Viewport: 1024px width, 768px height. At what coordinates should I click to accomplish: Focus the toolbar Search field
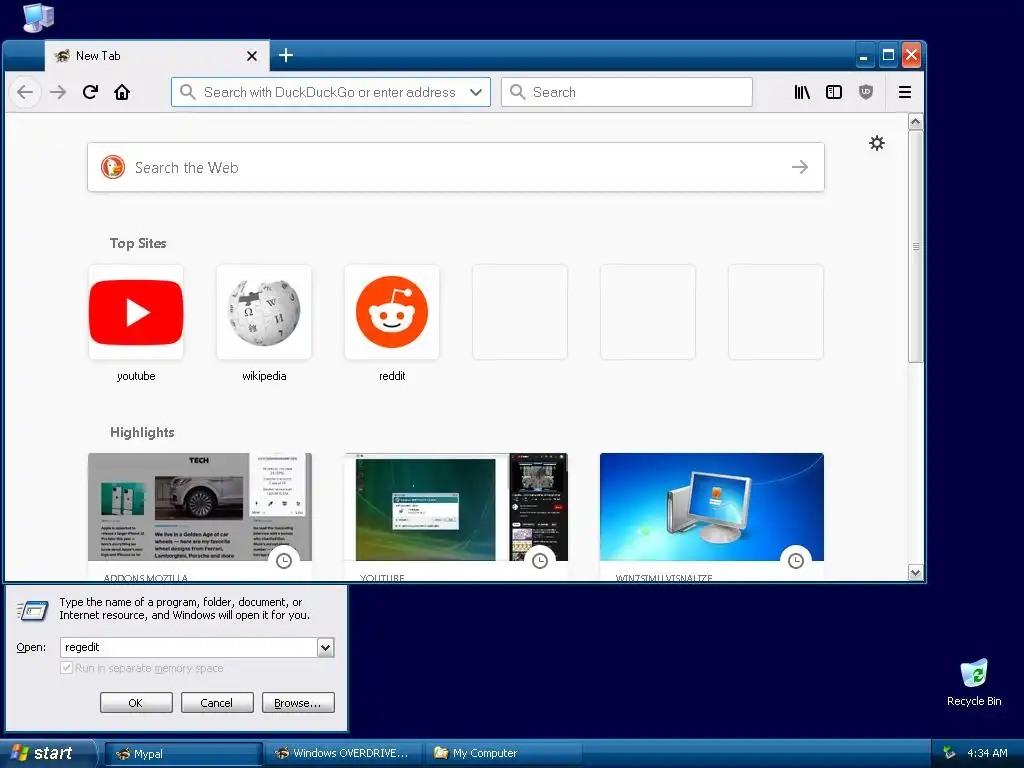pyautogui.click(x=627, y=92)
